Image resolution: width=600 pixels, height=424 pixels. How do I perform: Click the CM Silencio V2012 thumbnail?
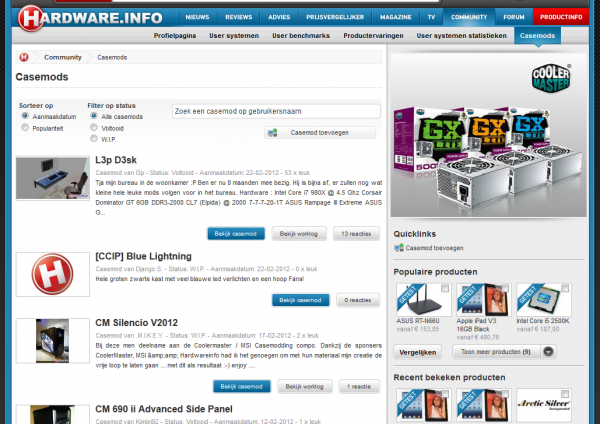pos(53,341)
